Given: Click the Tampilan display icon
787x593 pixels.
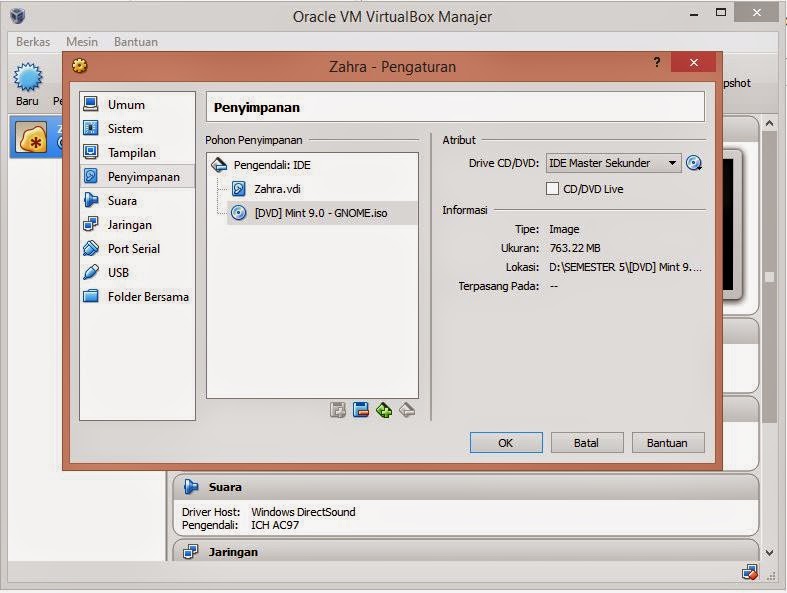Looking at the screenshot, I should click(91, 151).
